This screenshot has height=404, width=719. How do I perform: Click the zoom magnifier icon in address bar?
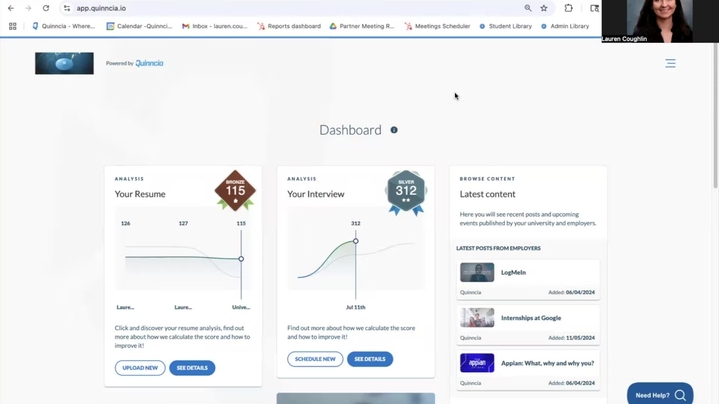point(528,8)
